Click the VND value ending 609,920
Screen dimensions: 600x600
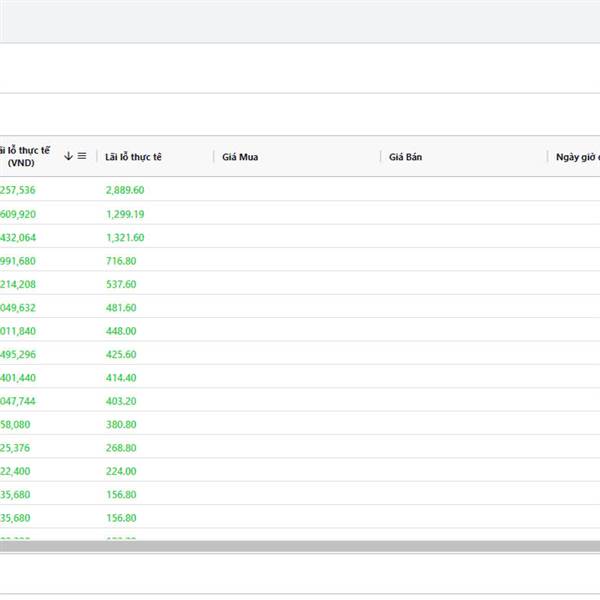18,214
